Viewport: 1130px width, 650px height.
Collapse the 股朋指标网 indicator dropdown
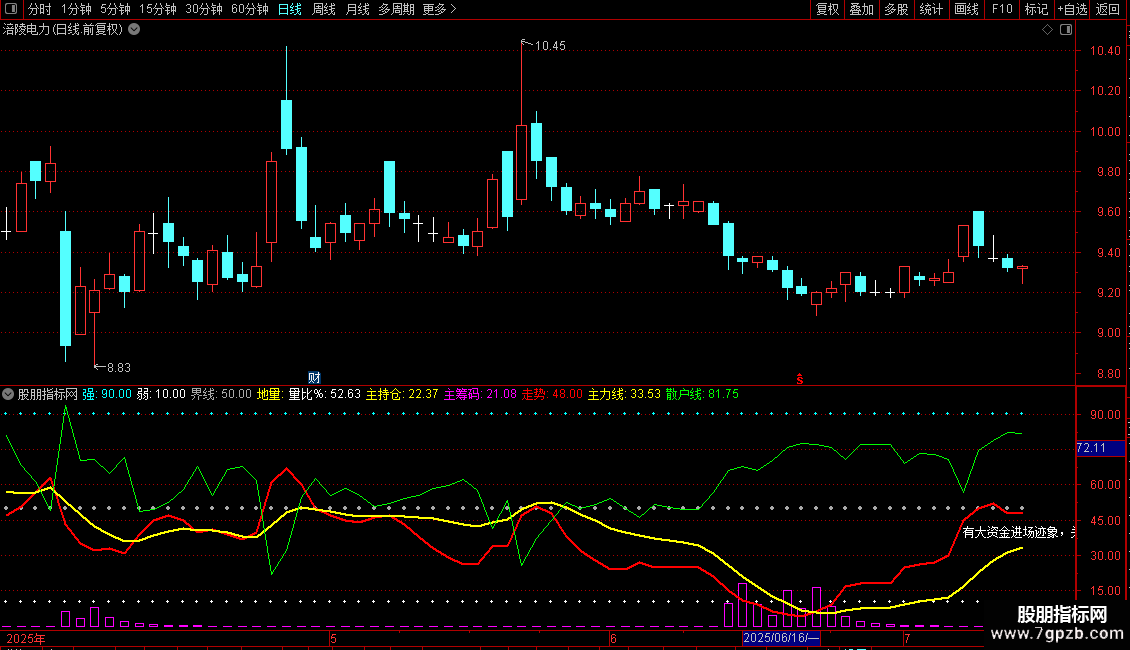pyautogui.click(x=8, y=394)
